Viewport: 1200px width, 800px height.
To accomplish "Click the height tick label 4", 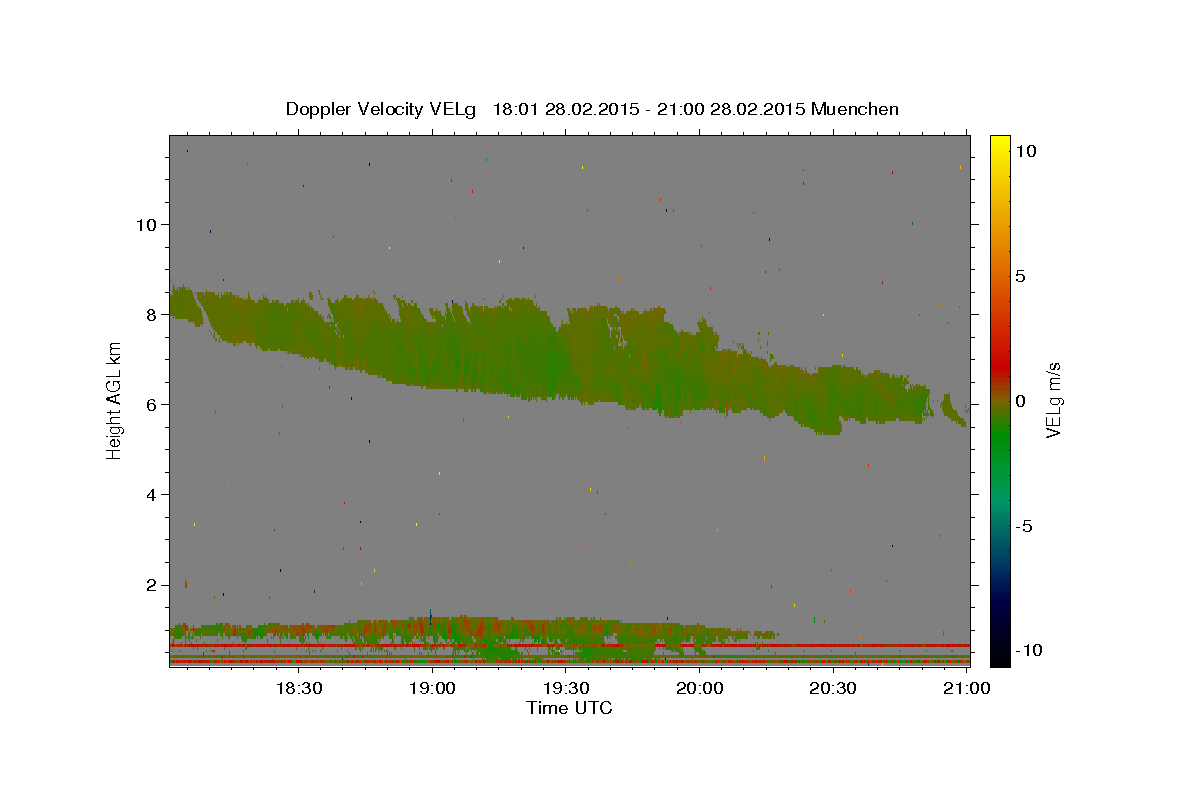I will (151, 494).
